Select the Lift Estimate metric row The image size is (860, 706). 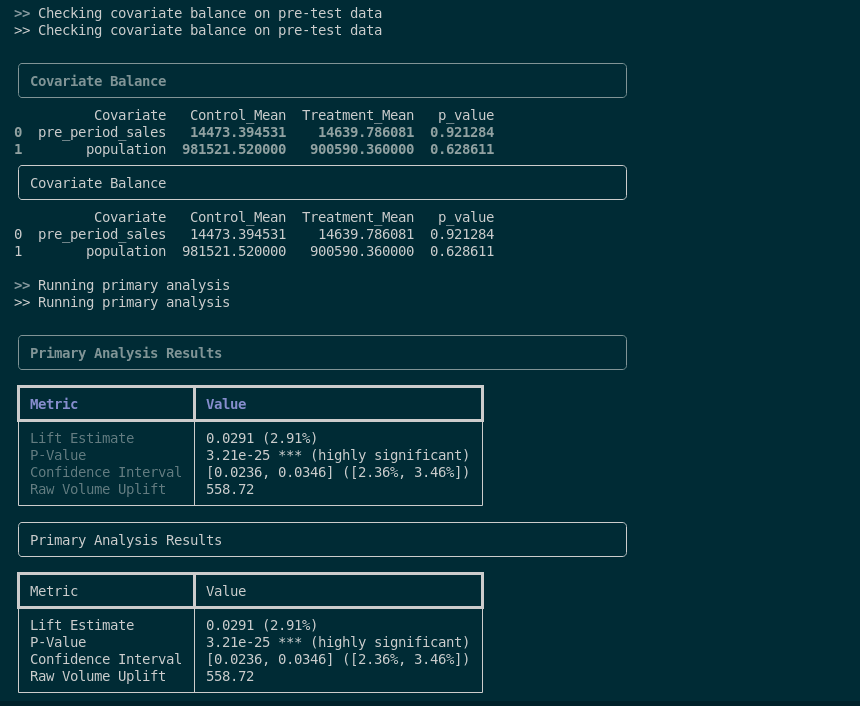[x=82, y=438]
